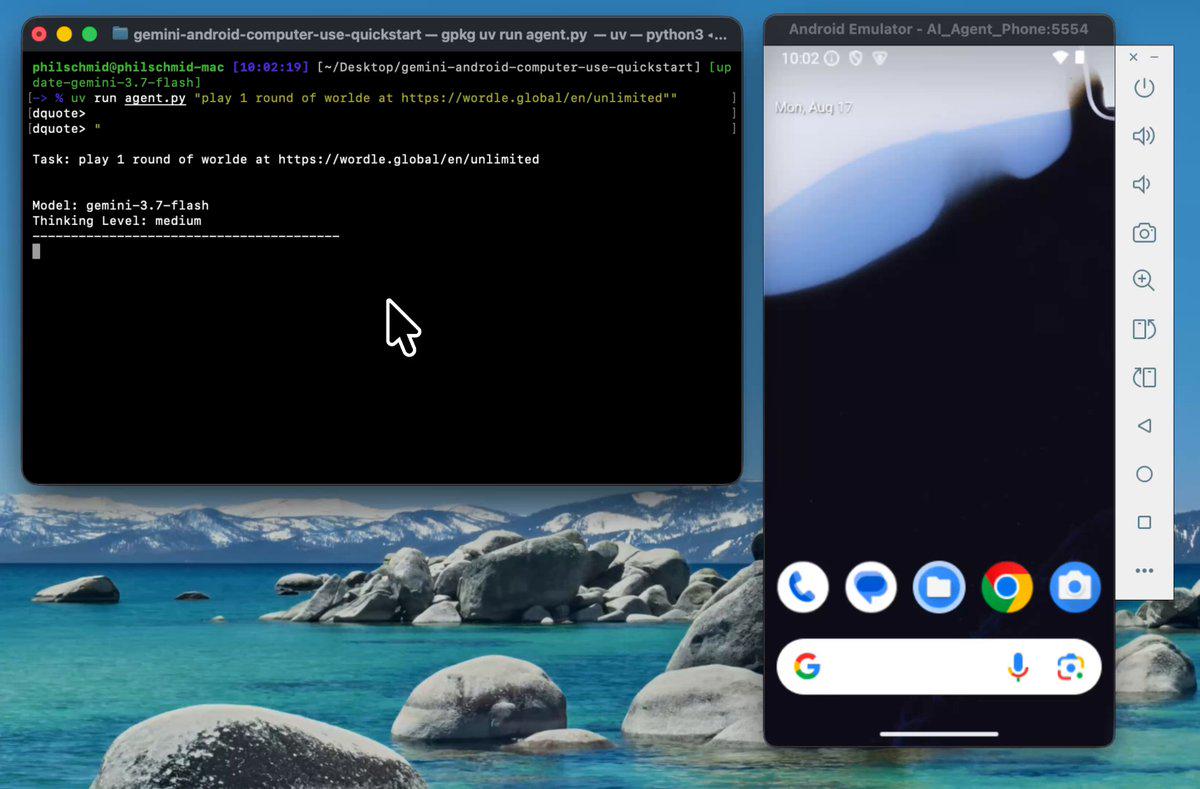The image size is (1200, 789).
Task: Take emulator screenshot with camera icon
Action: pyautogui.click(x=1144, y=233)
